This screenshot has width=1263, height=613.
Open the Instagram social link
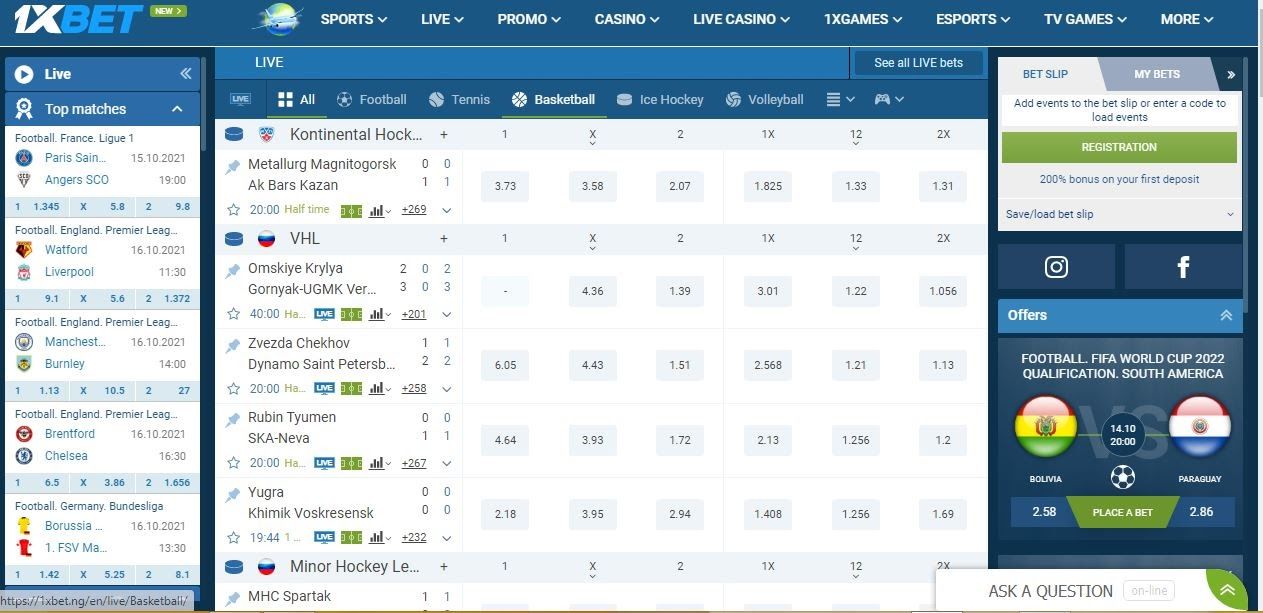(1056, 267)
